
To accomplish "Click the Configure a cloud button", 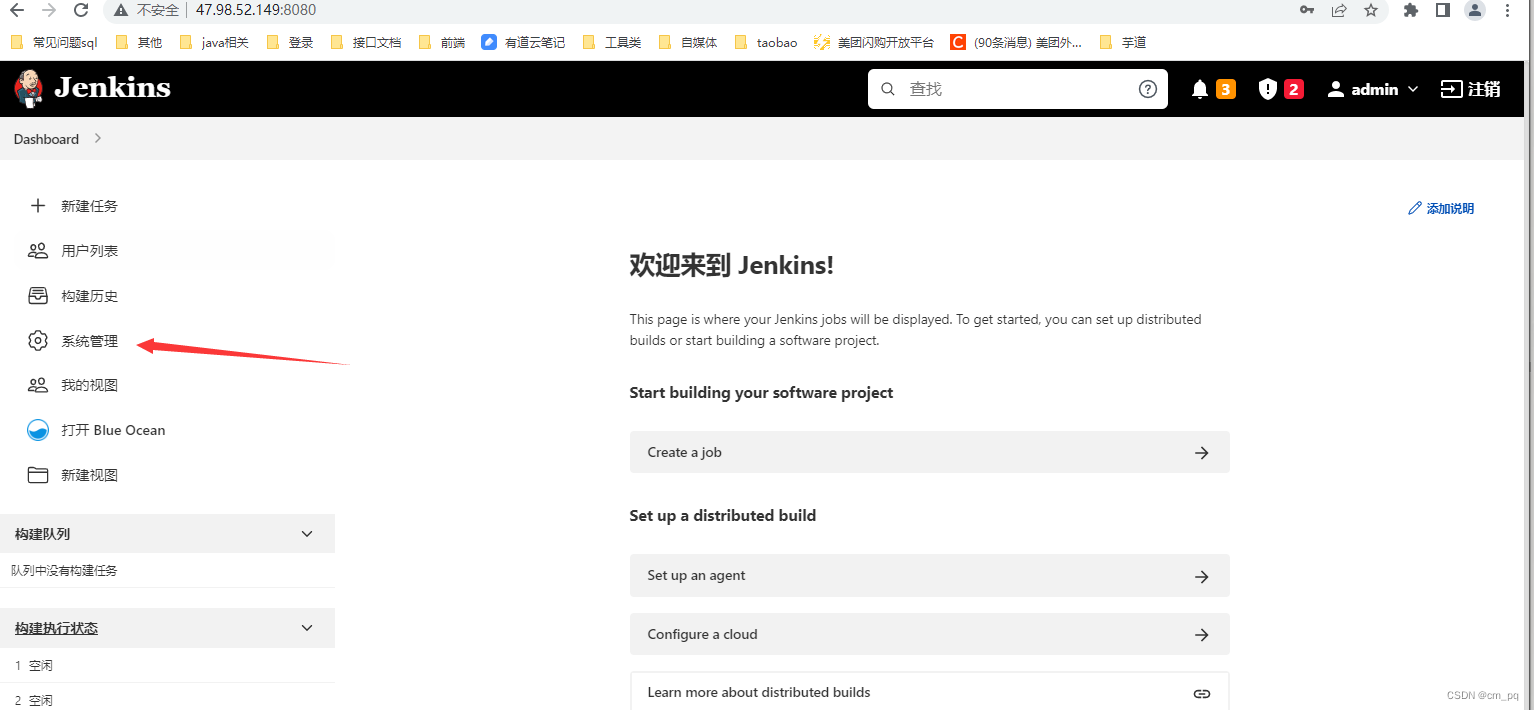I will coord(929,634).
